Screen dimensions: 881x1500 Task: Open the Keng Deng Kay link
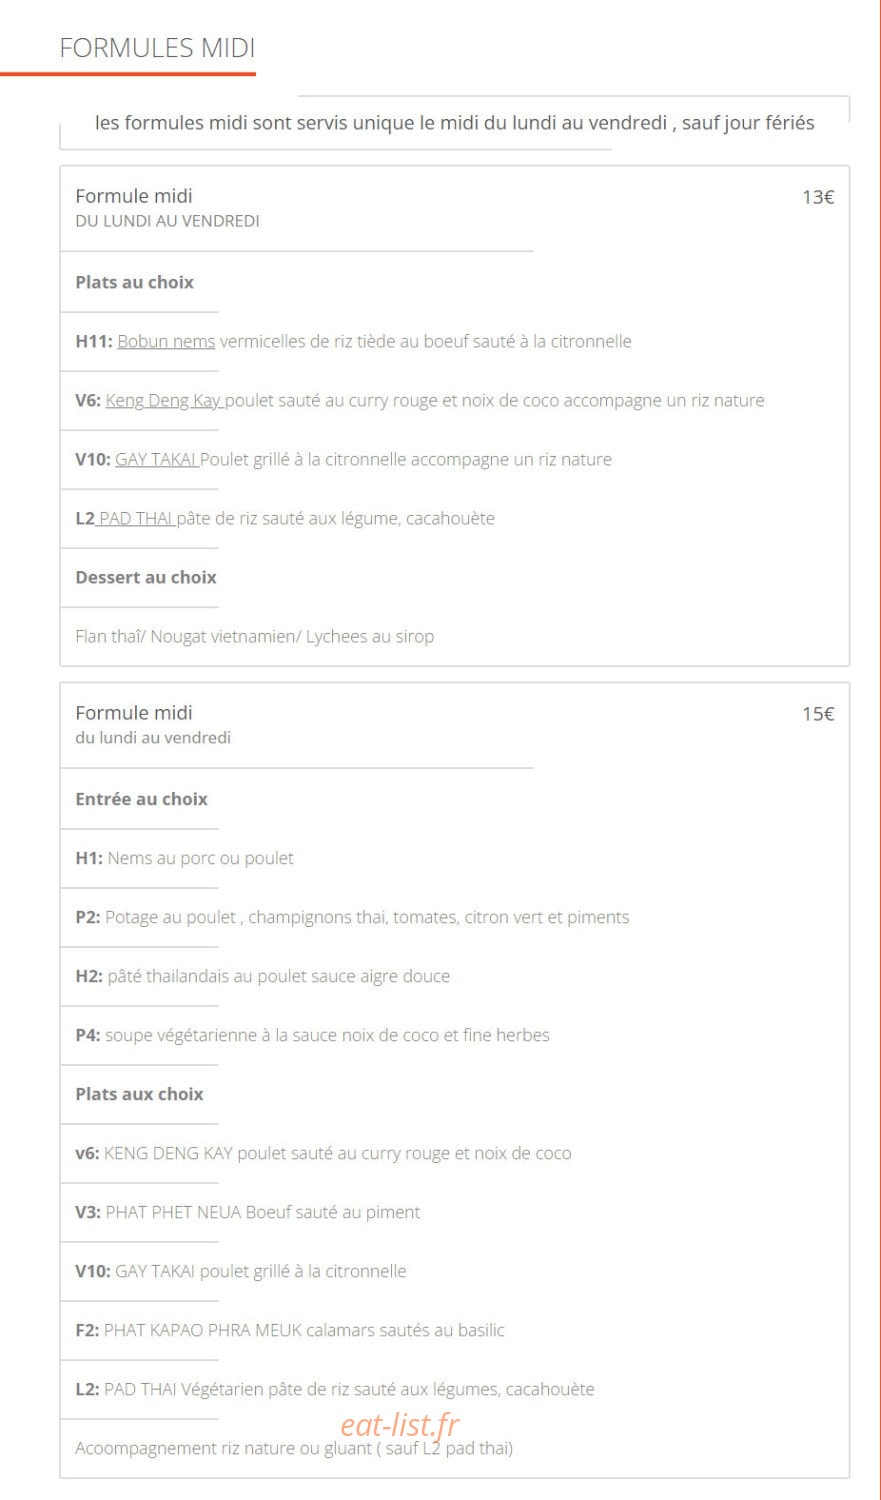(165, 400)
